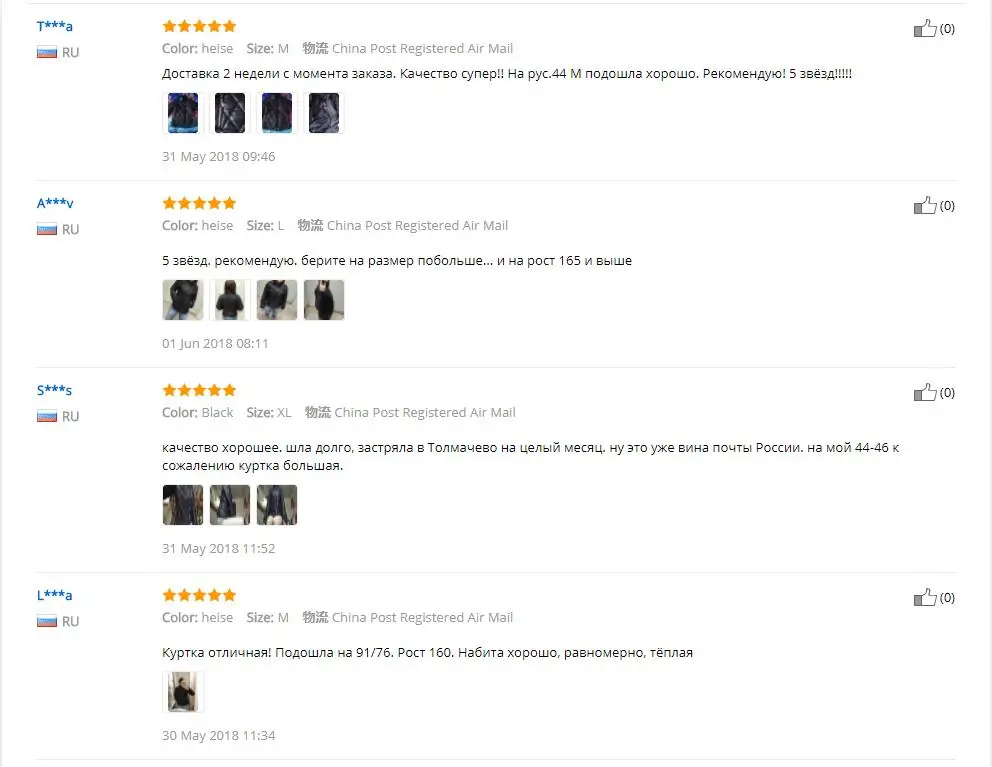Open reviewer profile S***s
Screen dimensions: 992x767
pos(54,390)
